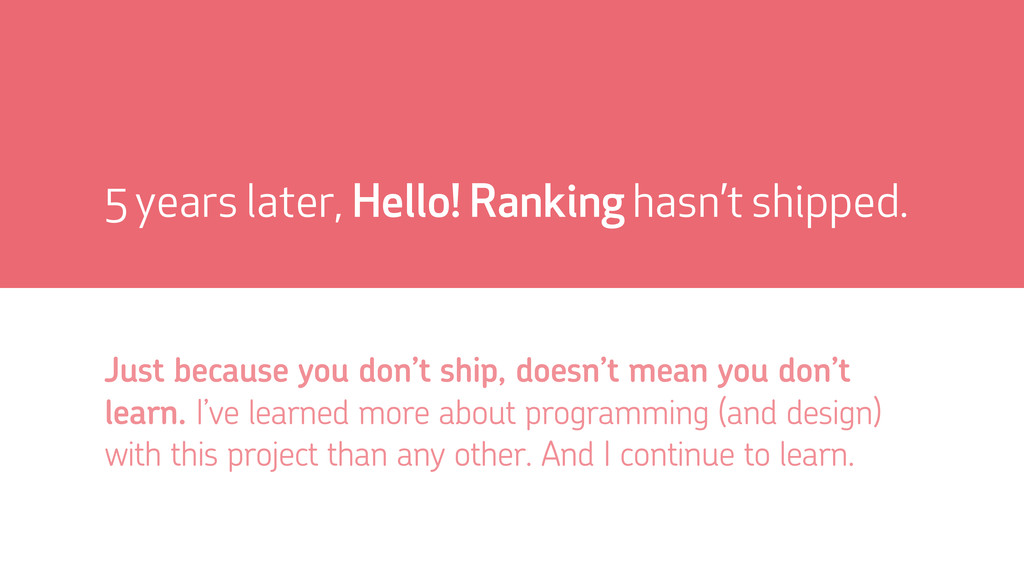Click the word "shipped." ending the heading
1024x576 pixels.
click(x=831, y=204)
